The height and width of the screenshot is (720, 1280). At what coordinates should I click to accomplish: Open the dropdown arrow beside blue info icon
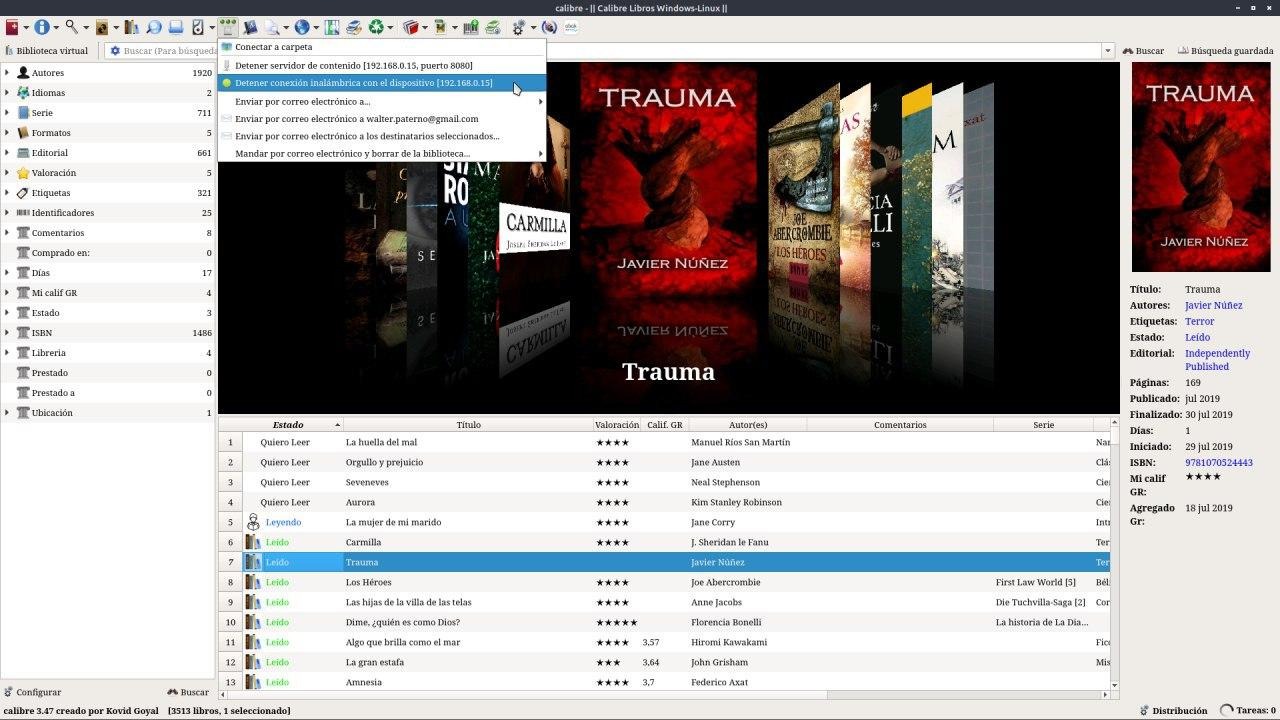(x=55, y=28)
